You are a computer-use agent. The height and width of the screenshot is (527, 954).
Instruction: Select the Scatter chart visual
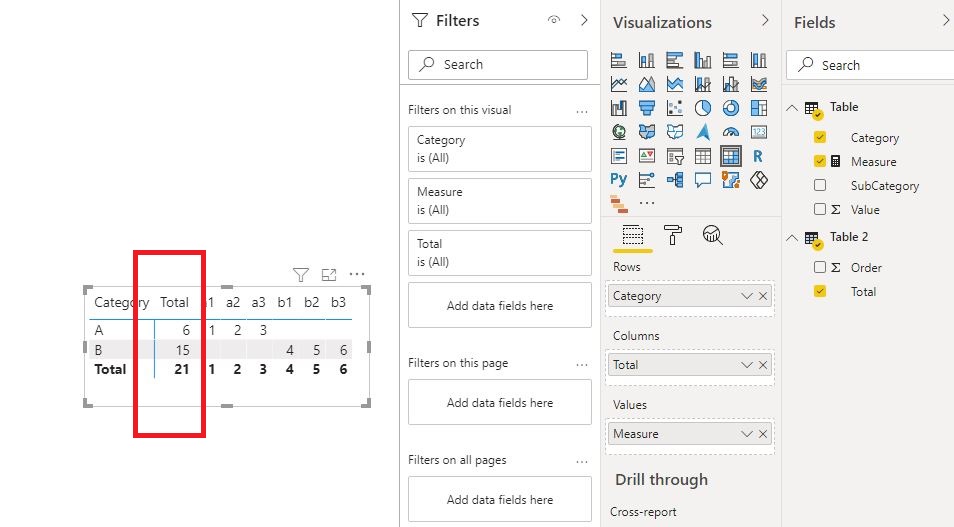[x=675, y=108]
